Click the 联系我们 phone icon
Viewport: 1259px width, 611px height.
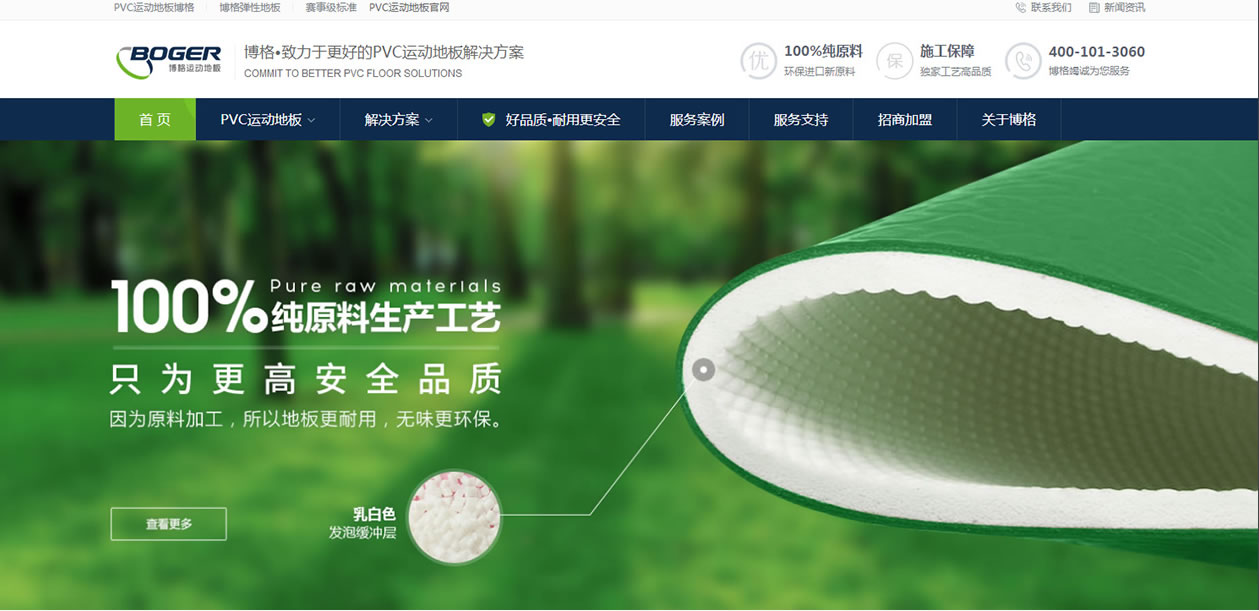pyautogui.click(x=1021, y=7)
